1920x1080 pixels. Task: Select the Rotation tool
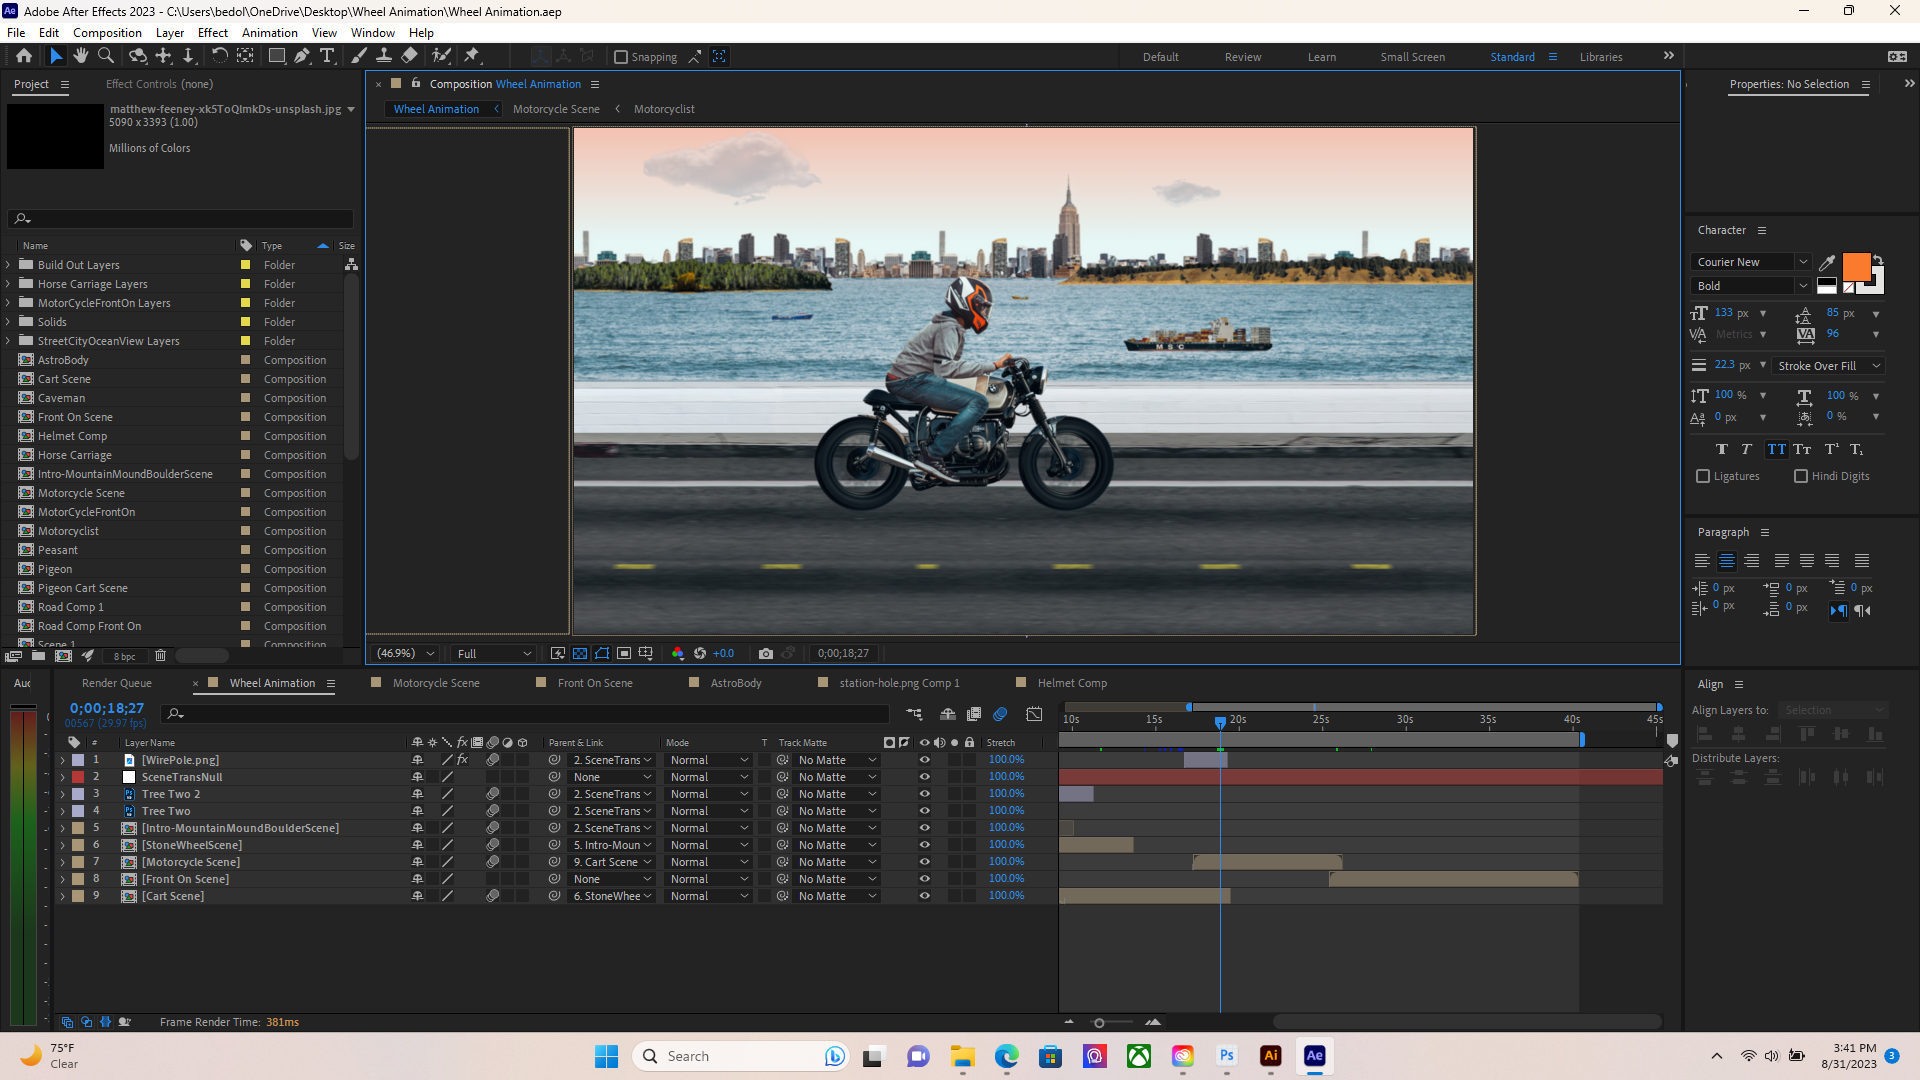(219, 56)
